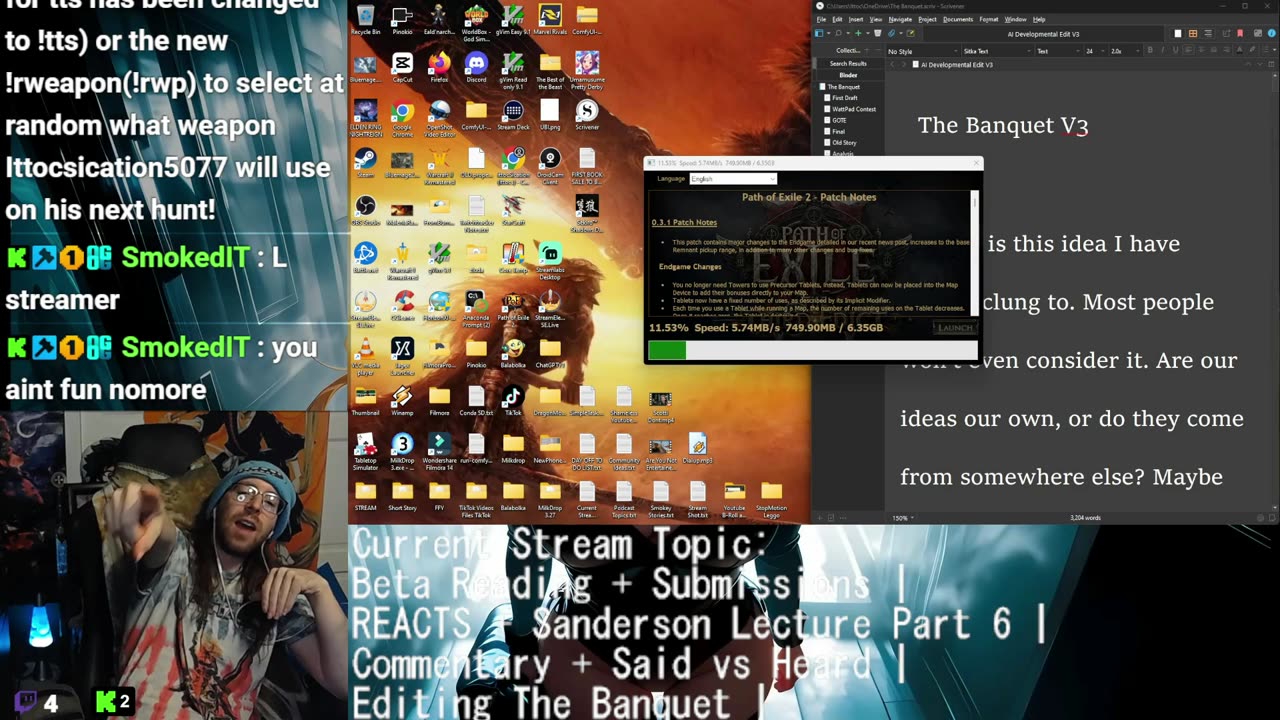Launch Path of Exile 2 desktop shortcut

click(x=513, y=306)
